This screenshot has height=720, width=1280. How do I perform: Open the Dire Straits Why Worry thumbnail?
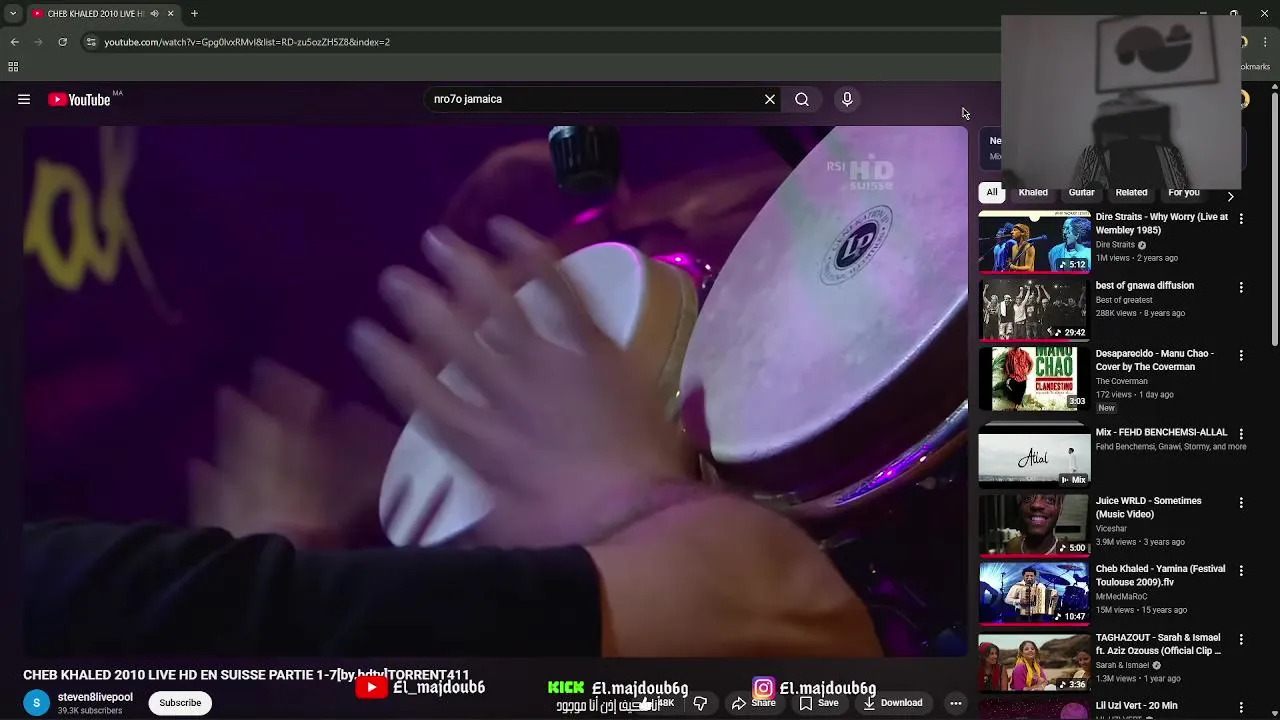(1034, 241)
